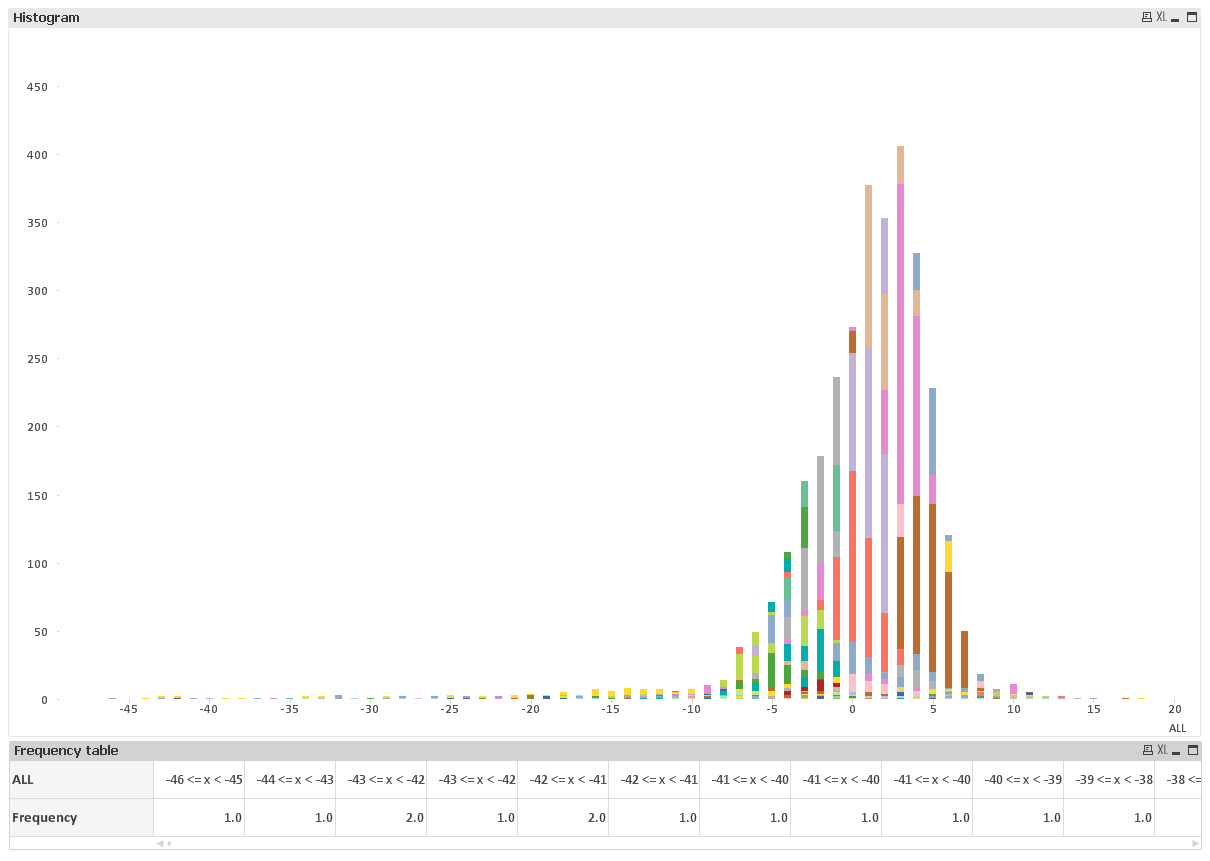Image resolution: width=1210 pixels, height=861 pixels.
Task: Click frequency value under -40 <= x < -39
Action: coord(1018,818)
